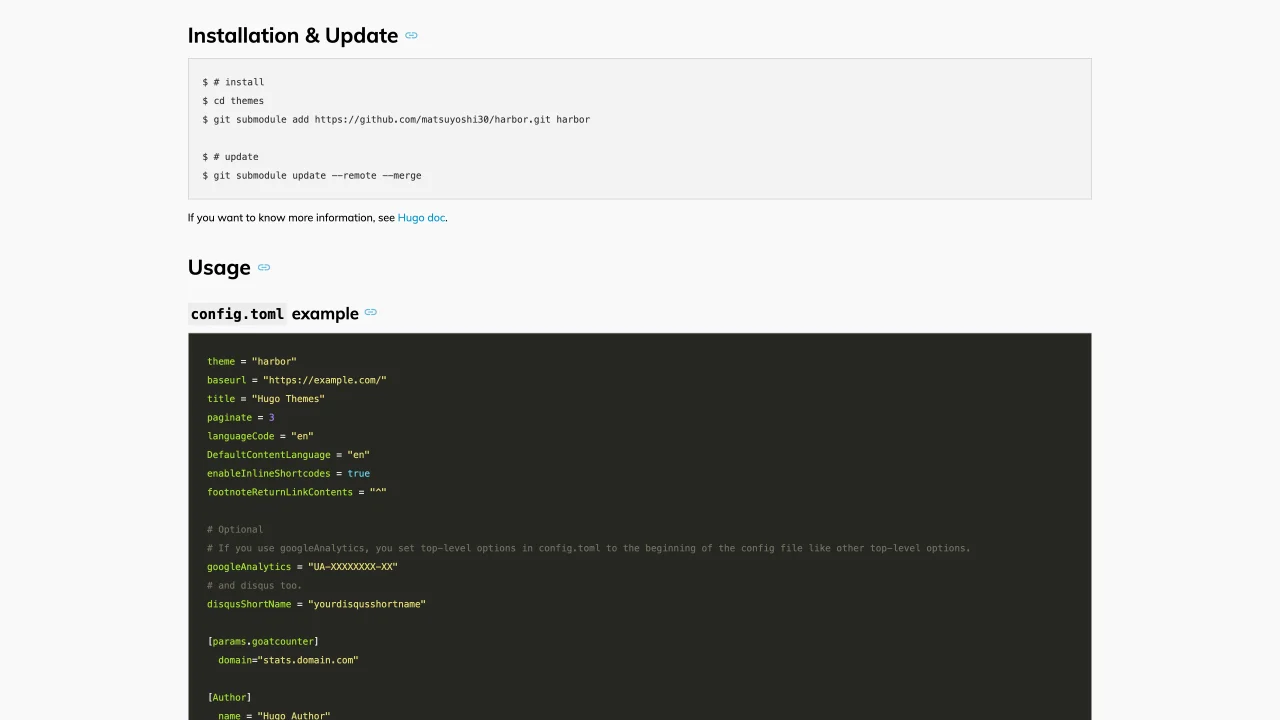
Task: Click the theme = "harbor" config line
Action: [251, 362]
